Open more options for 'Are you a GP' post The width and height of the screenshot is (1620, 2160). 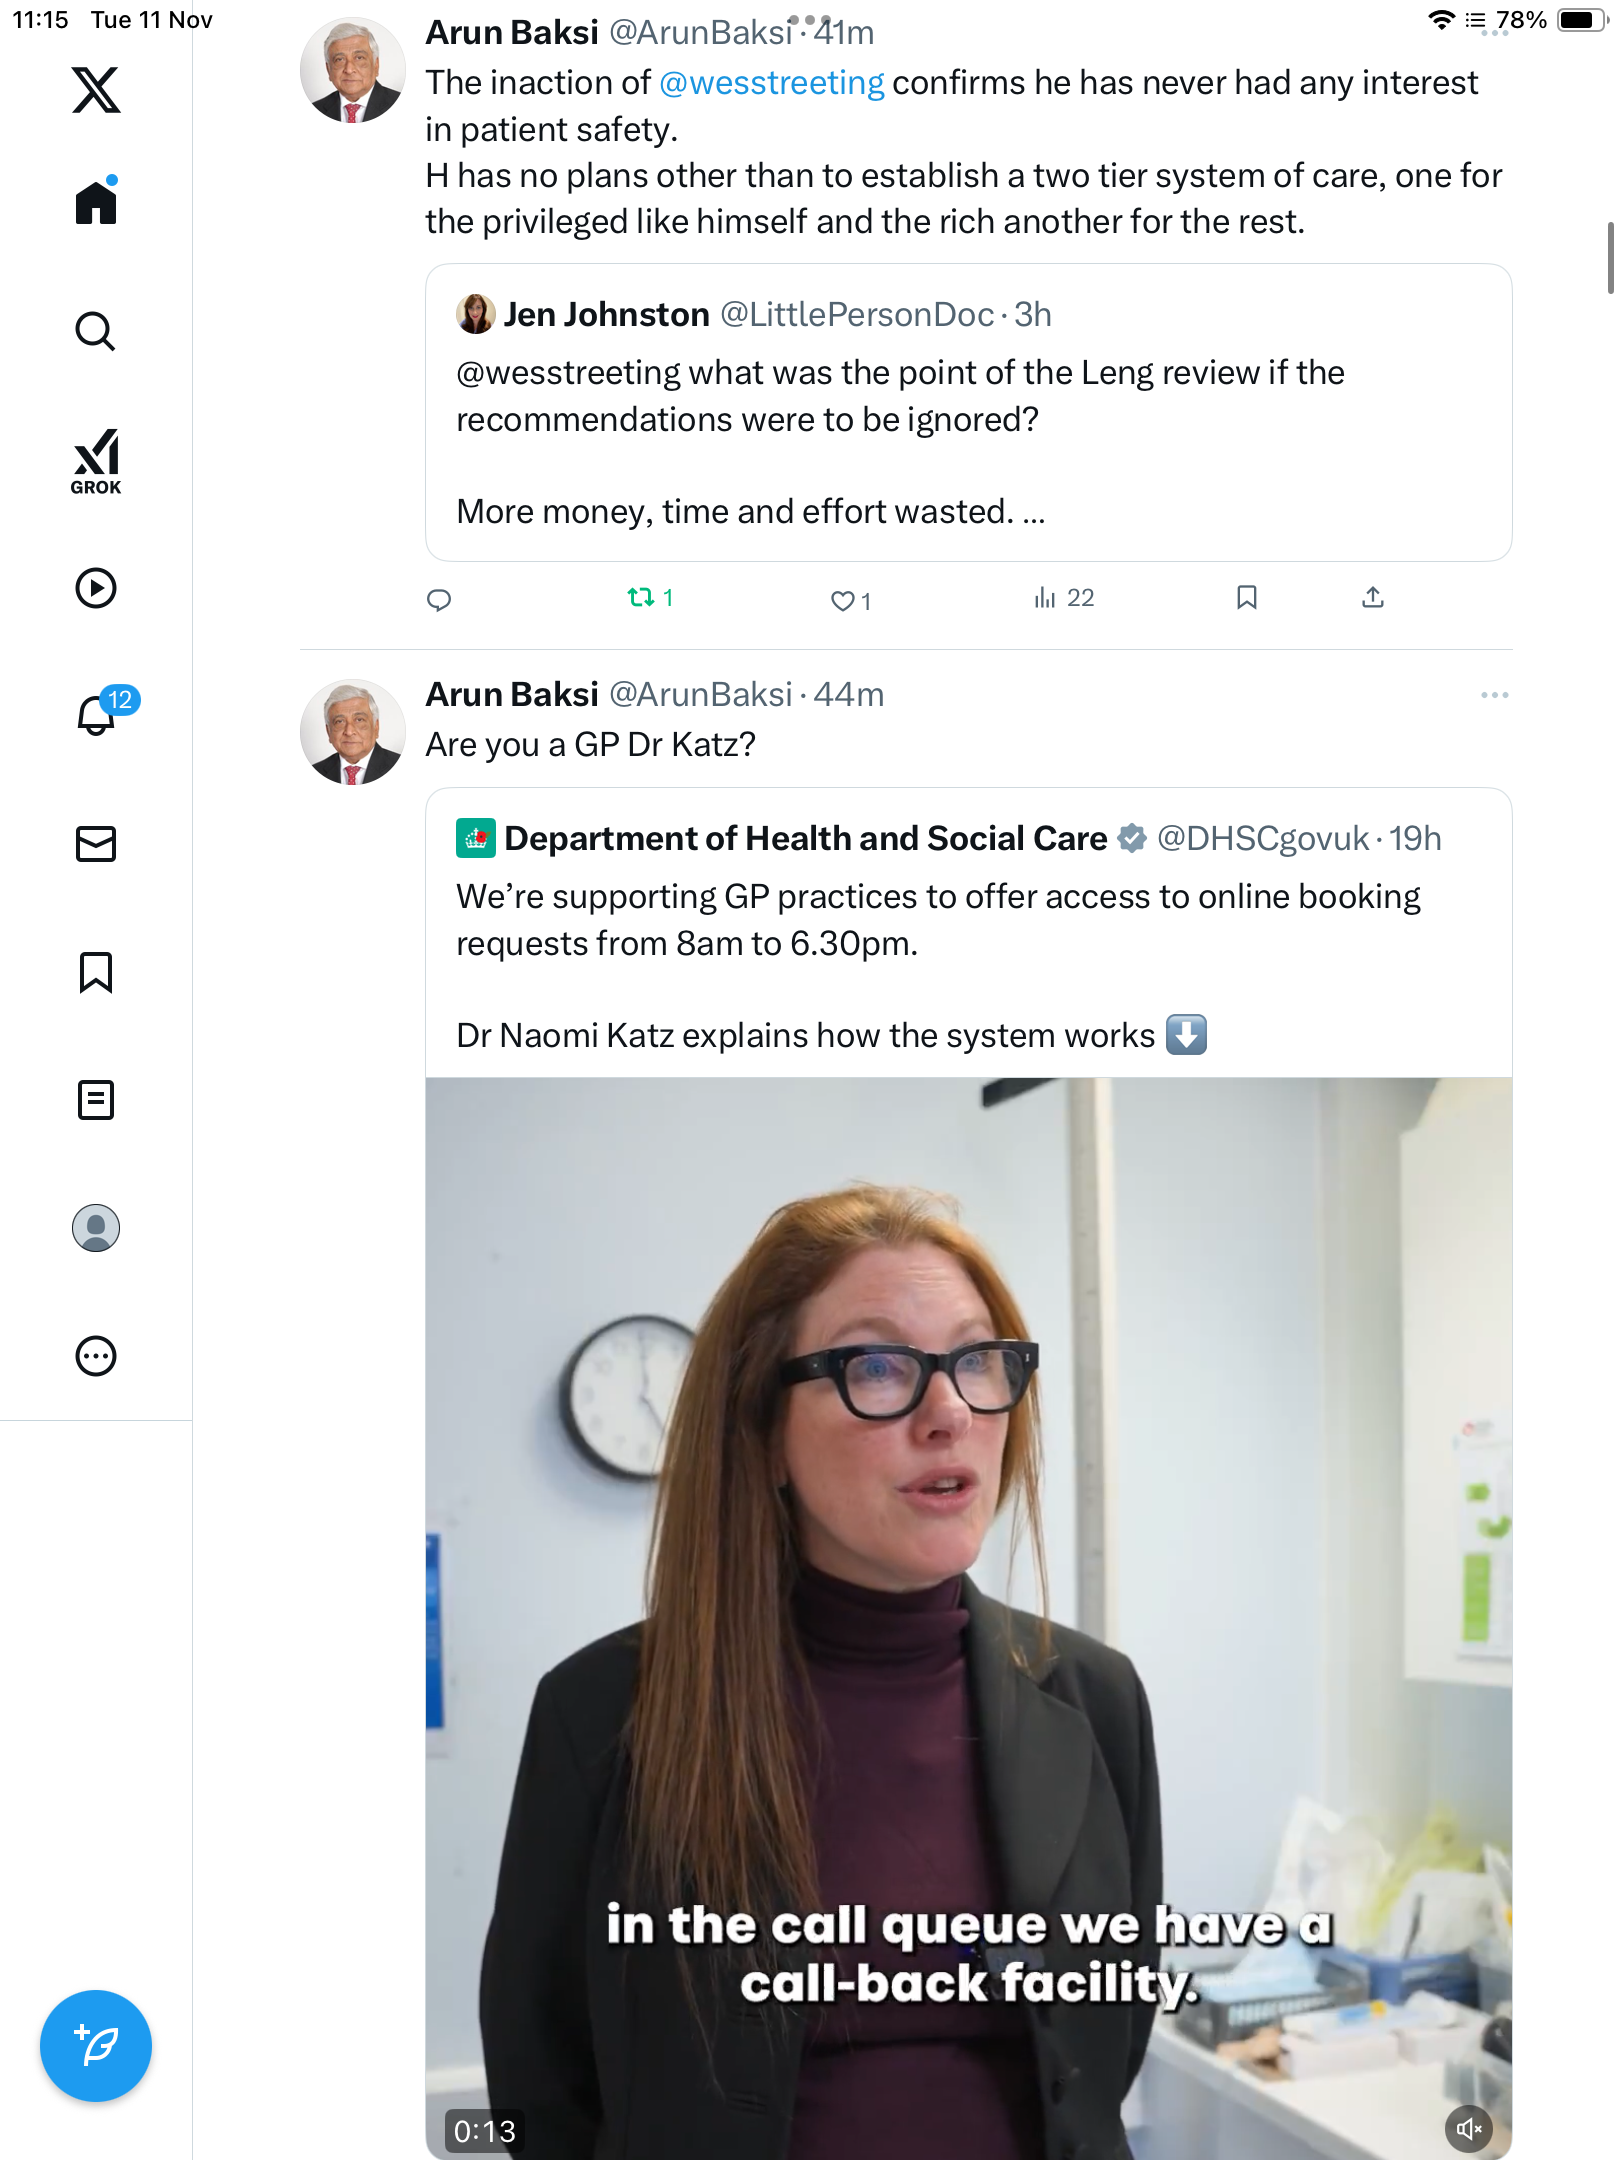[1494, 695]
